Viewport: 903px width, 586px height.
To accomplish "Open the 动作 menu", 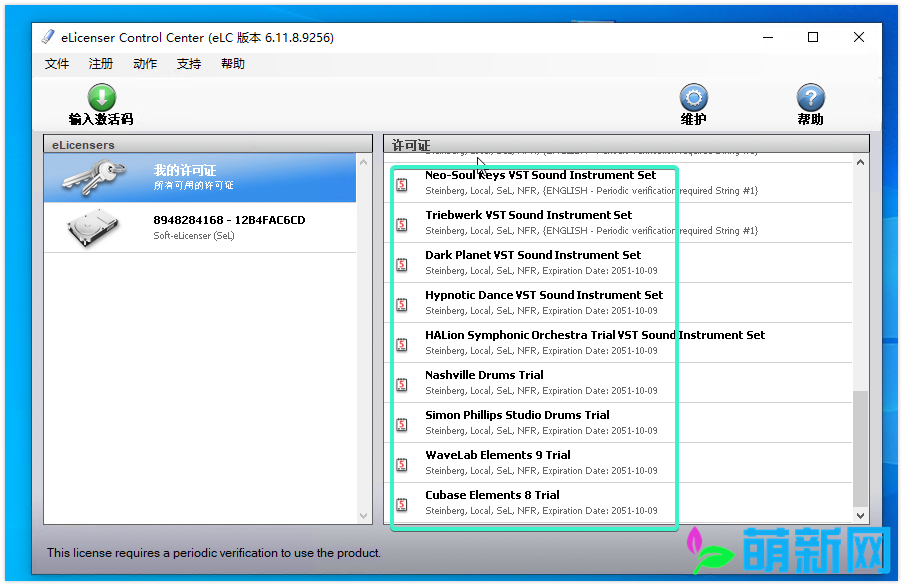I will (145, 64).
